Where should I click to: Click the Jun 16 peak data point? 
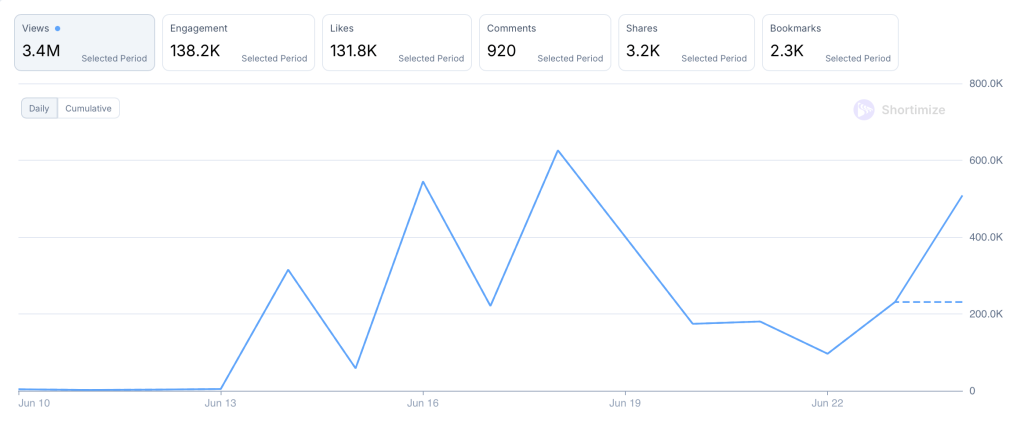click(x=423, y=182)
